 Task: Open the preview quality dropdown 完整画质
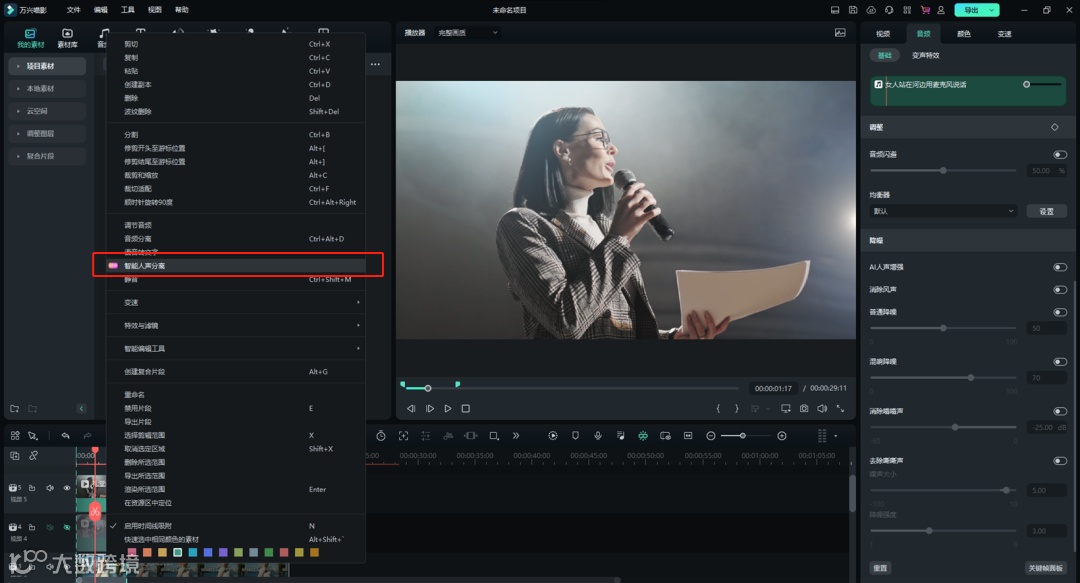(468, 32)
